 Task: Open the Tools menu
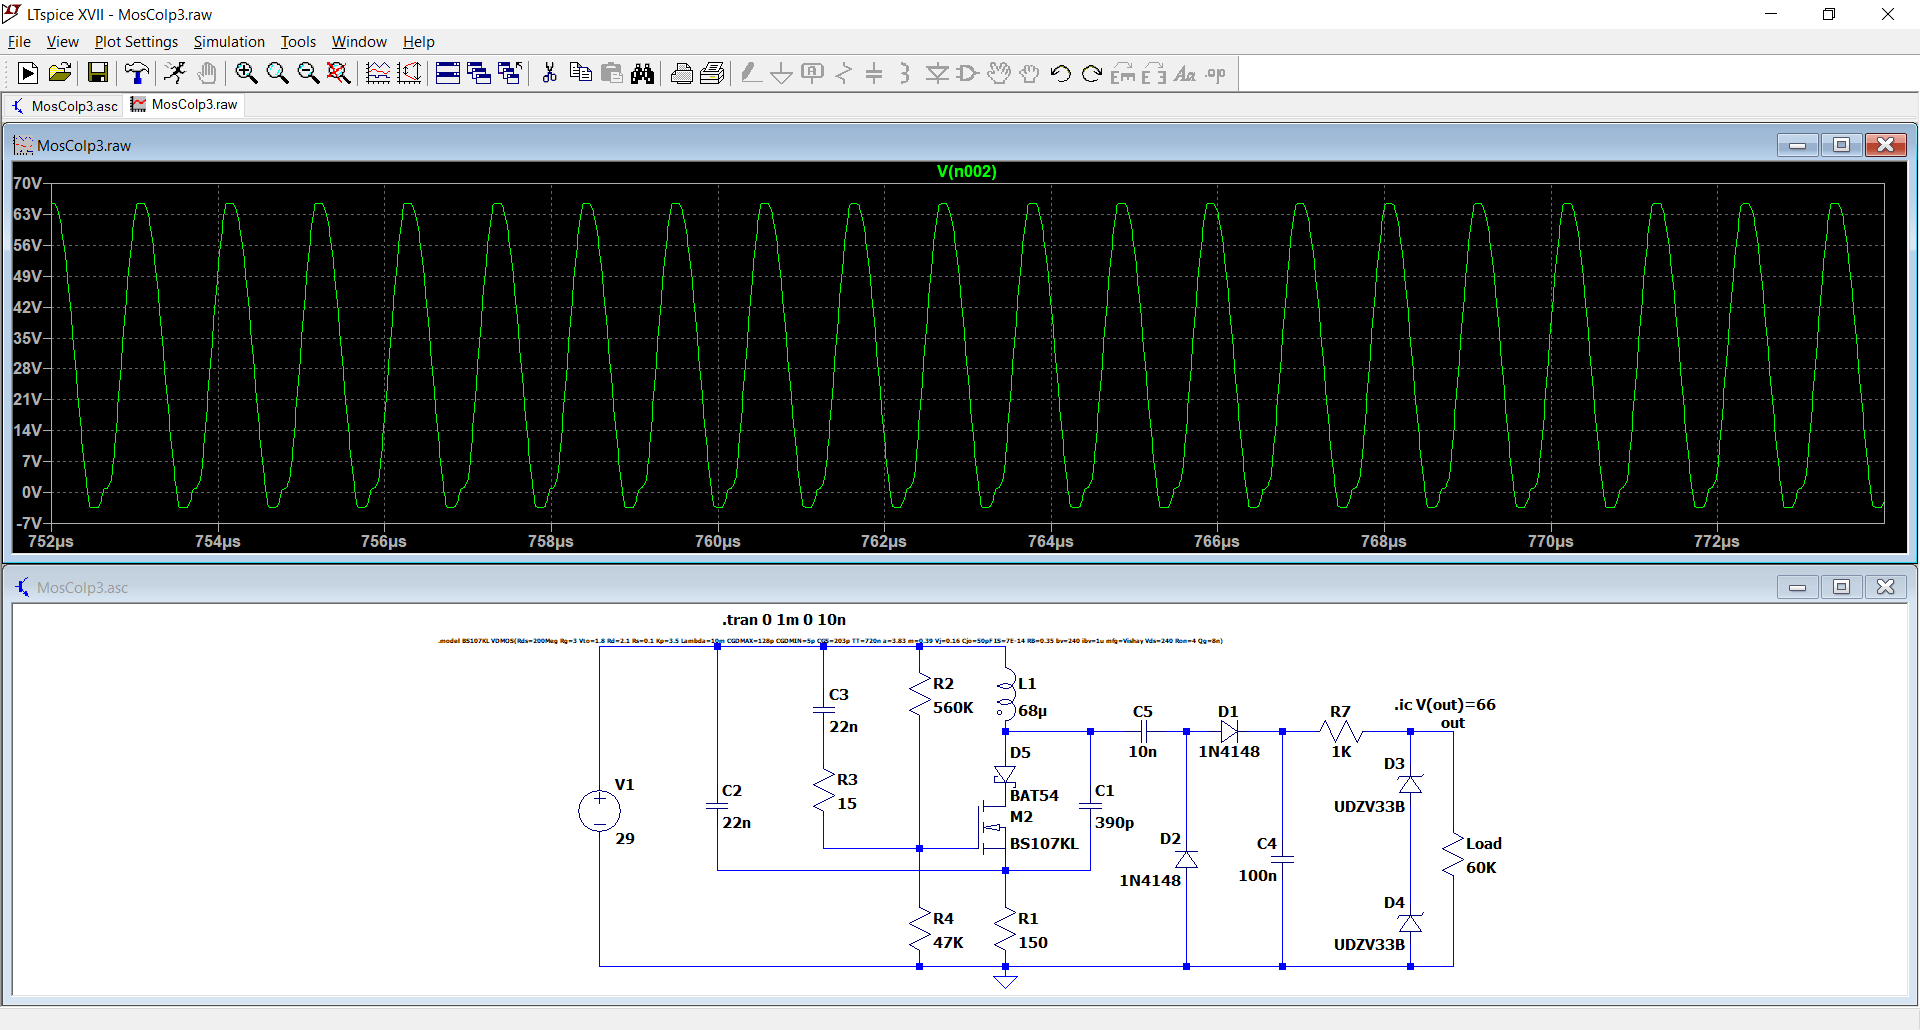pos(298,42)
